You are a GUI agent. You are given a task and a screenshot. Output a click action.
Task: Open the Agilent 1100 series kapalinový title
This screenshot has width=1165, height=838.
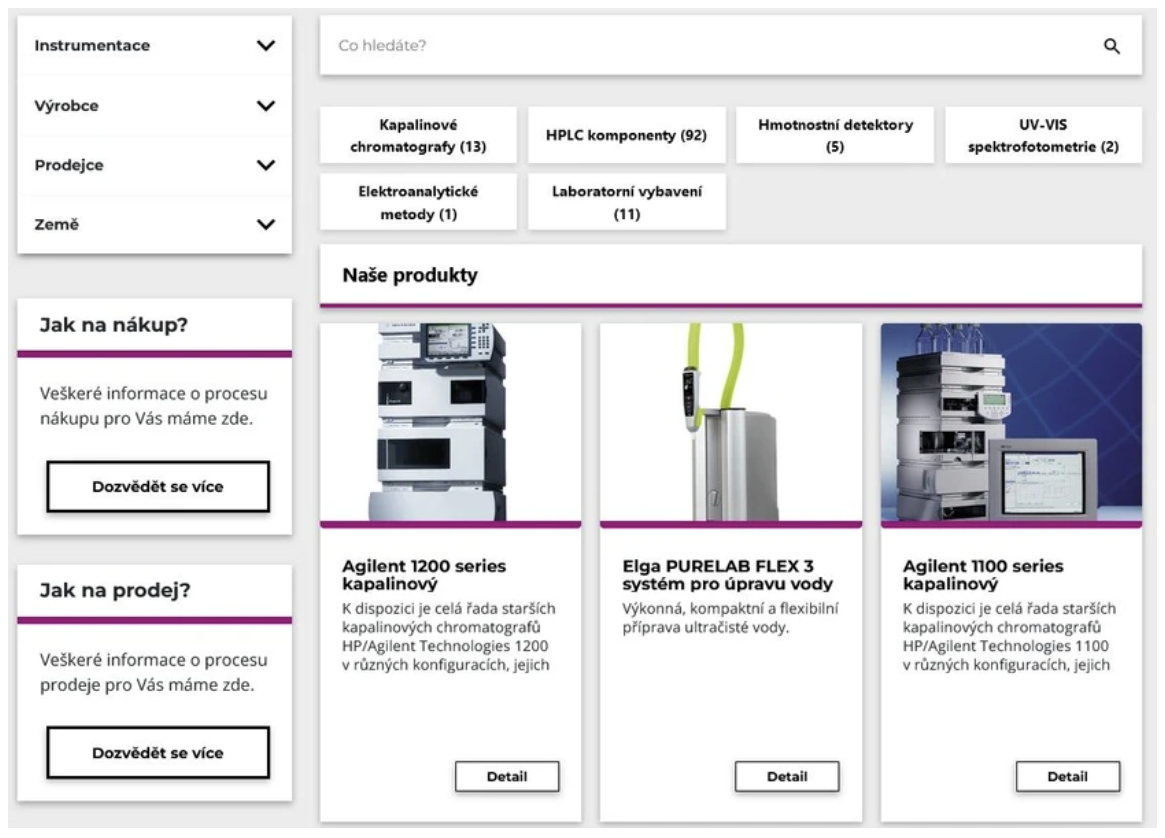tap(983, 575)
